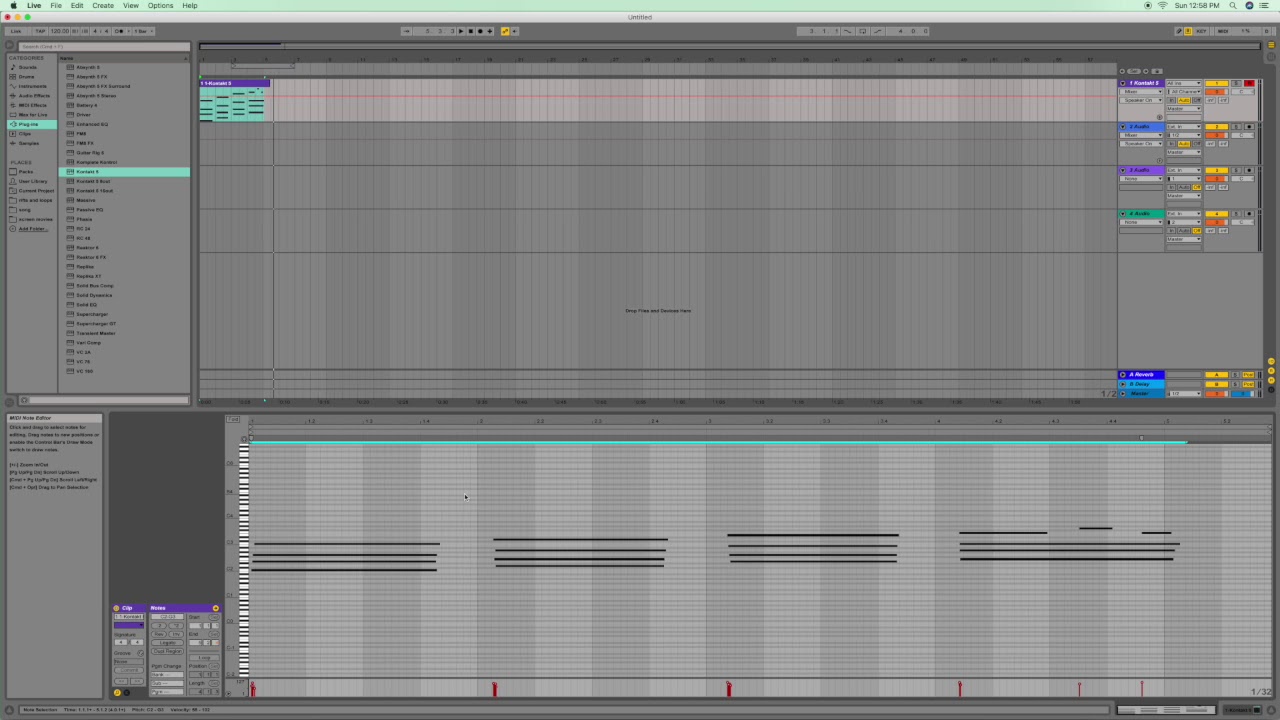Open the User Library place
Screen dimensions: 1280x720
[x=32, y=181]
